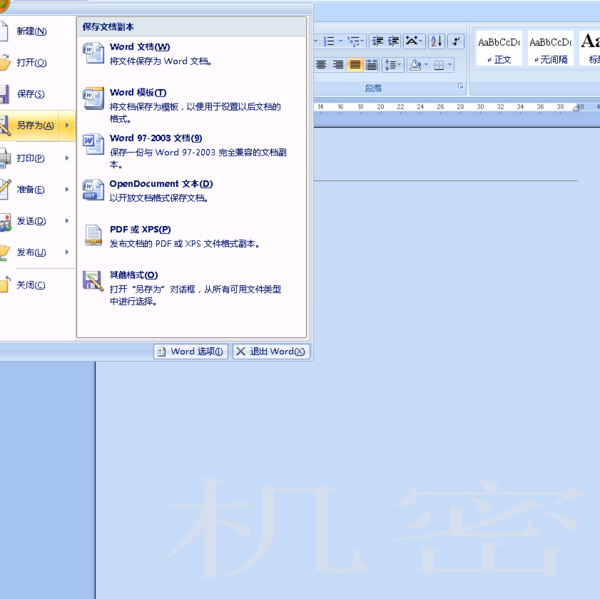
Task: Open paragraph (段落) dialog launcher
Action: (x=460, y=87)
